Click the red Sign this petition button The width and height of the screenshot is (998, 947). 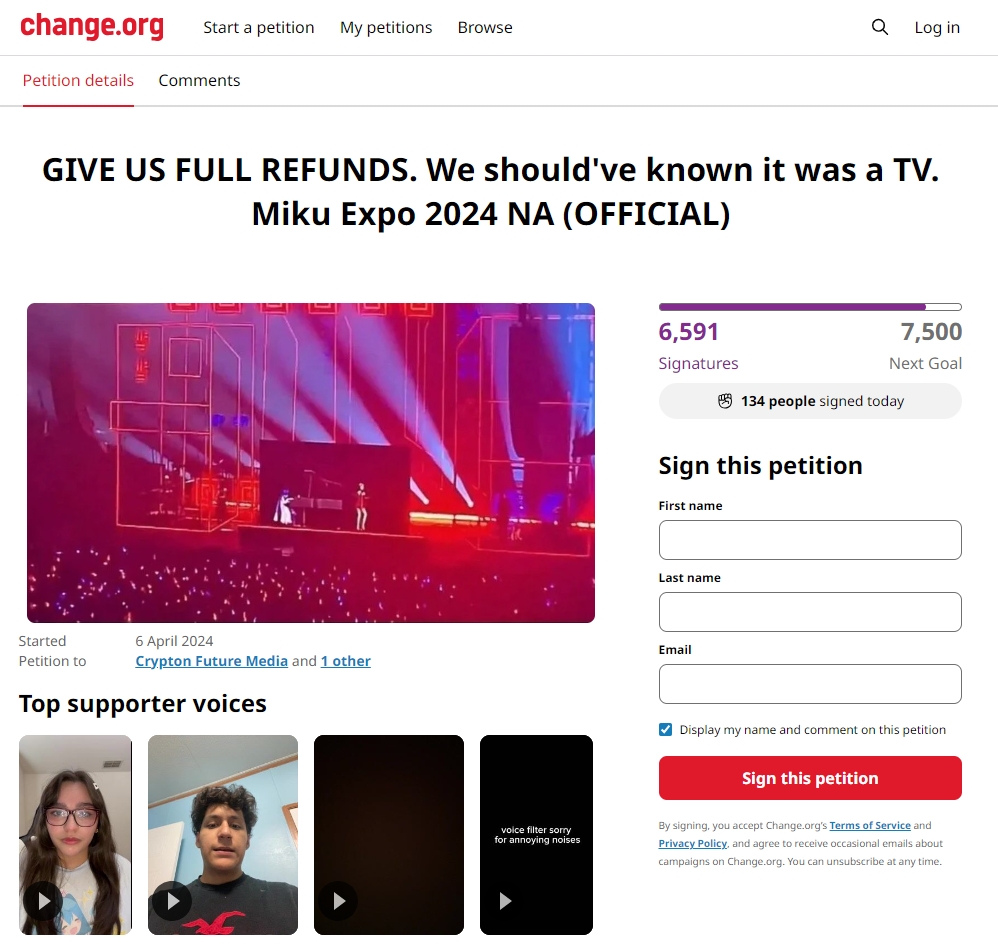[810, 778]
